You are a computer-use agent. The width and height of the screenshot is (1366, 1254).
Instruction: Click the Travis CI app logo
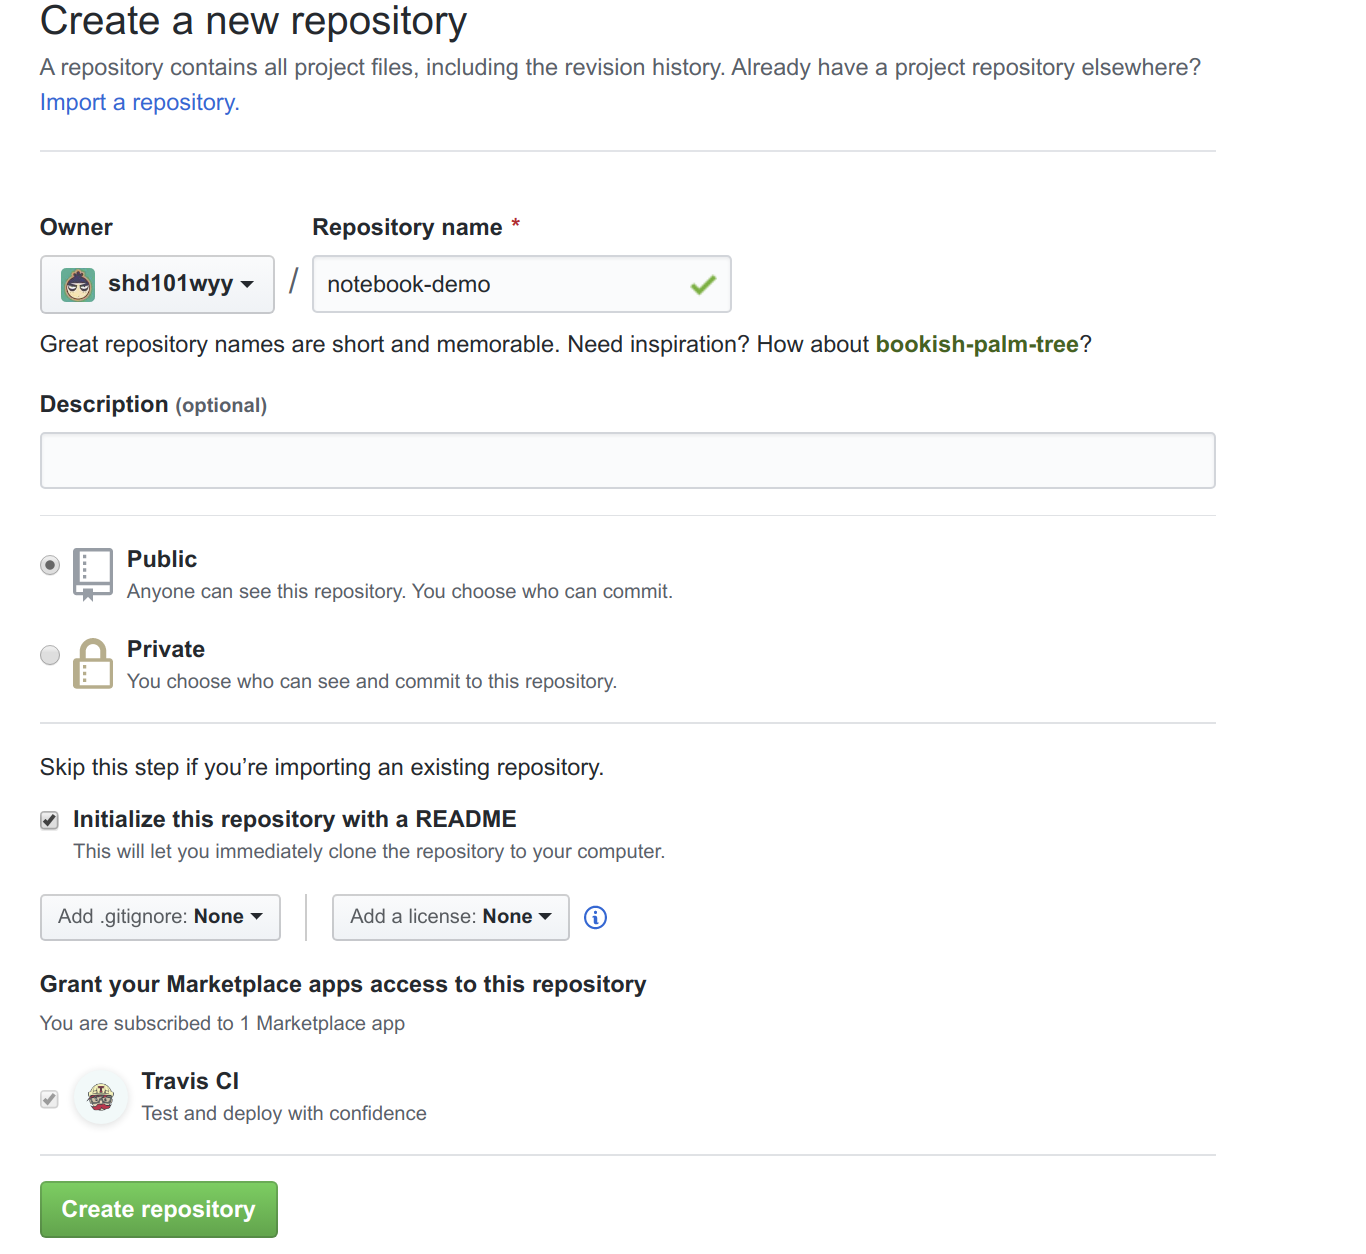pos(101,1098)
